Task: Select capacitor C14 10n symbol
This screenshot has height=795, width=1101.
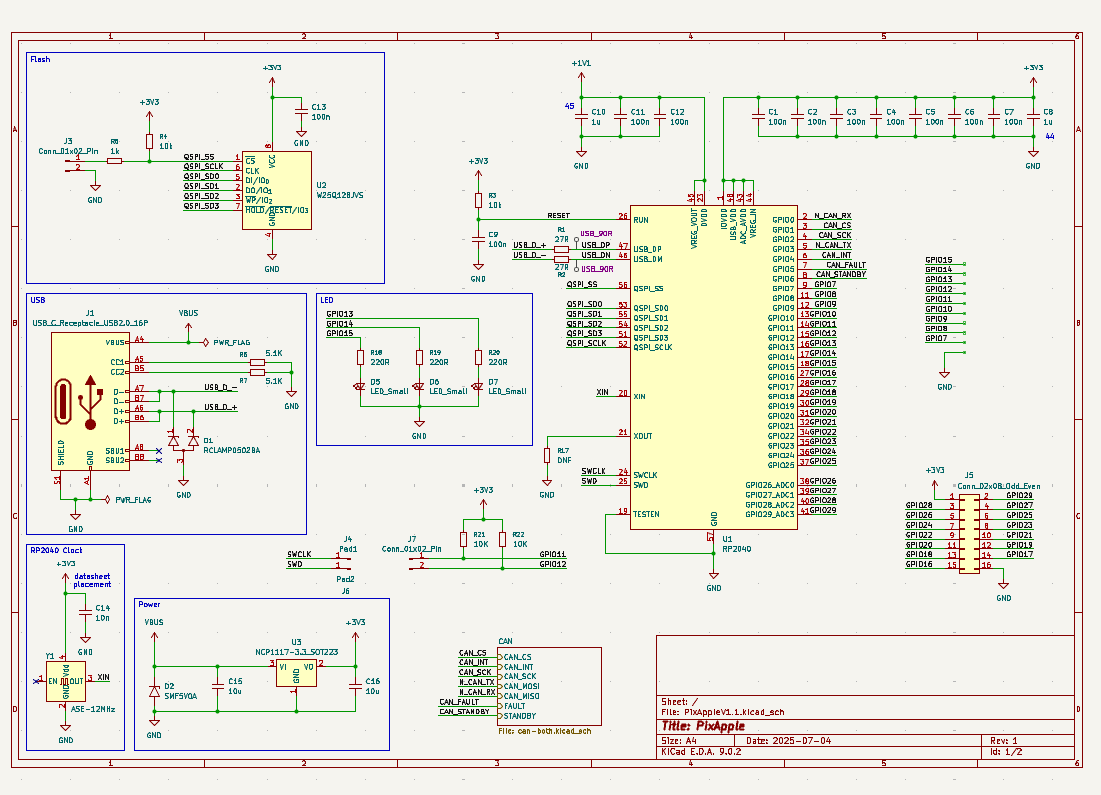Action: [x=85, y=613]
